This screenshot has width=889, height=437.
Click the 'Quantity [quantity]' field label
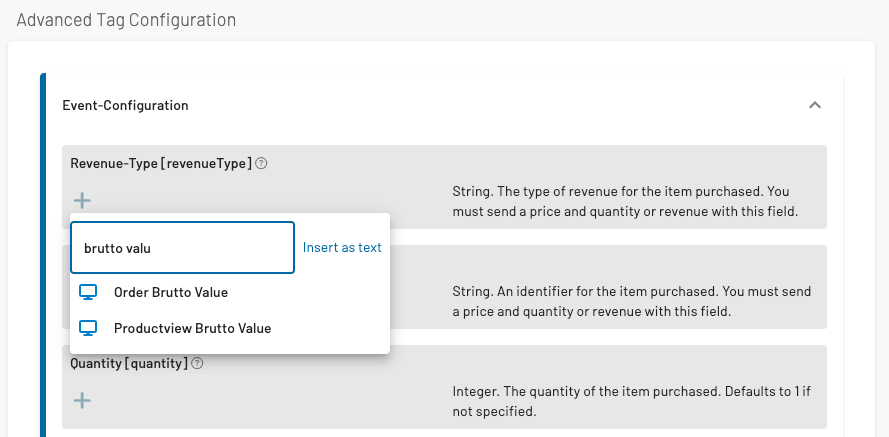pyautogui.click(x=129, y=364)
